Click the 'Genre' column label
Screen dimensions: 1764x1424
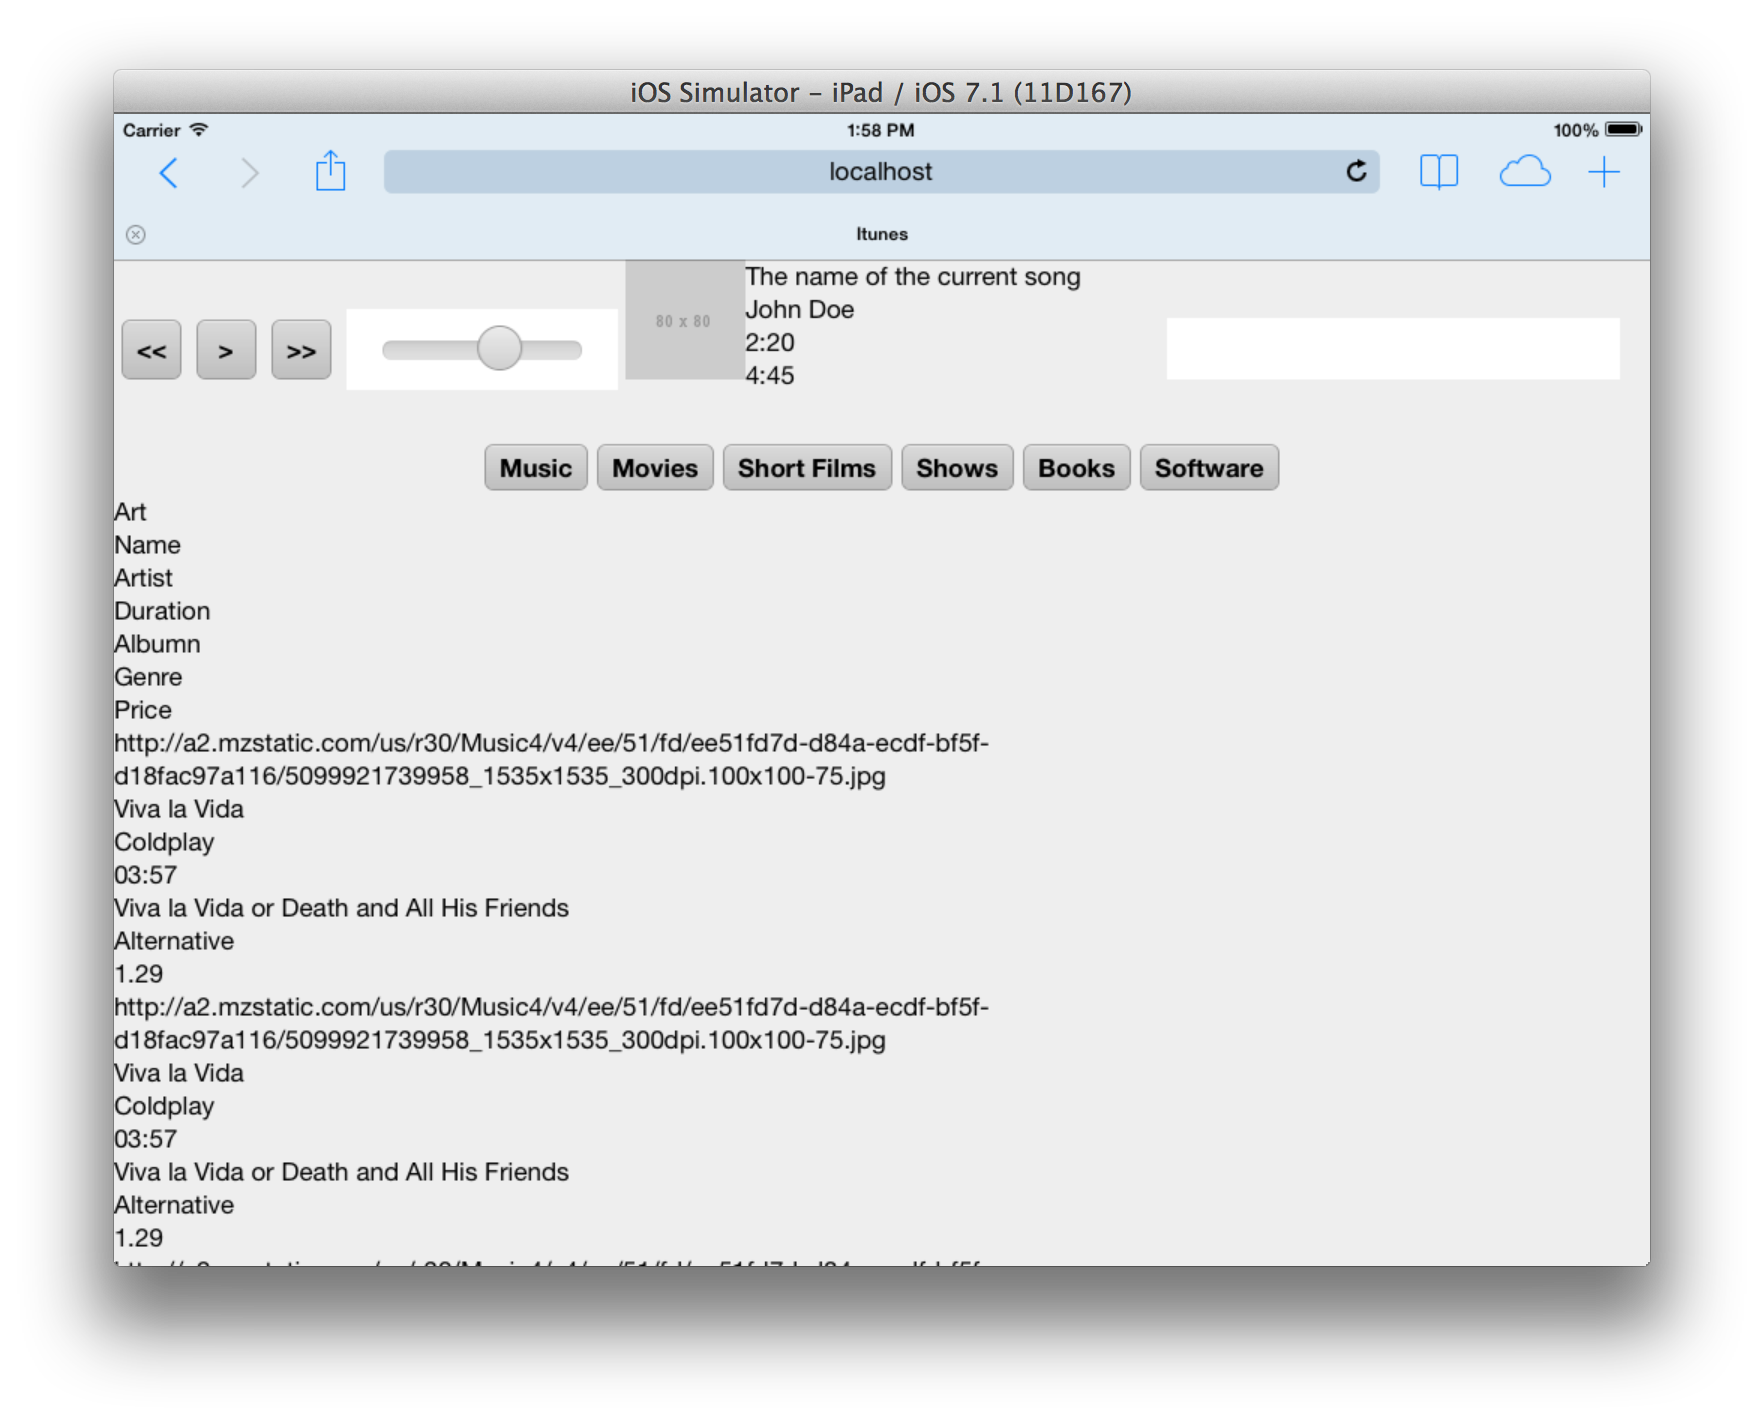(x=148, y=677)
